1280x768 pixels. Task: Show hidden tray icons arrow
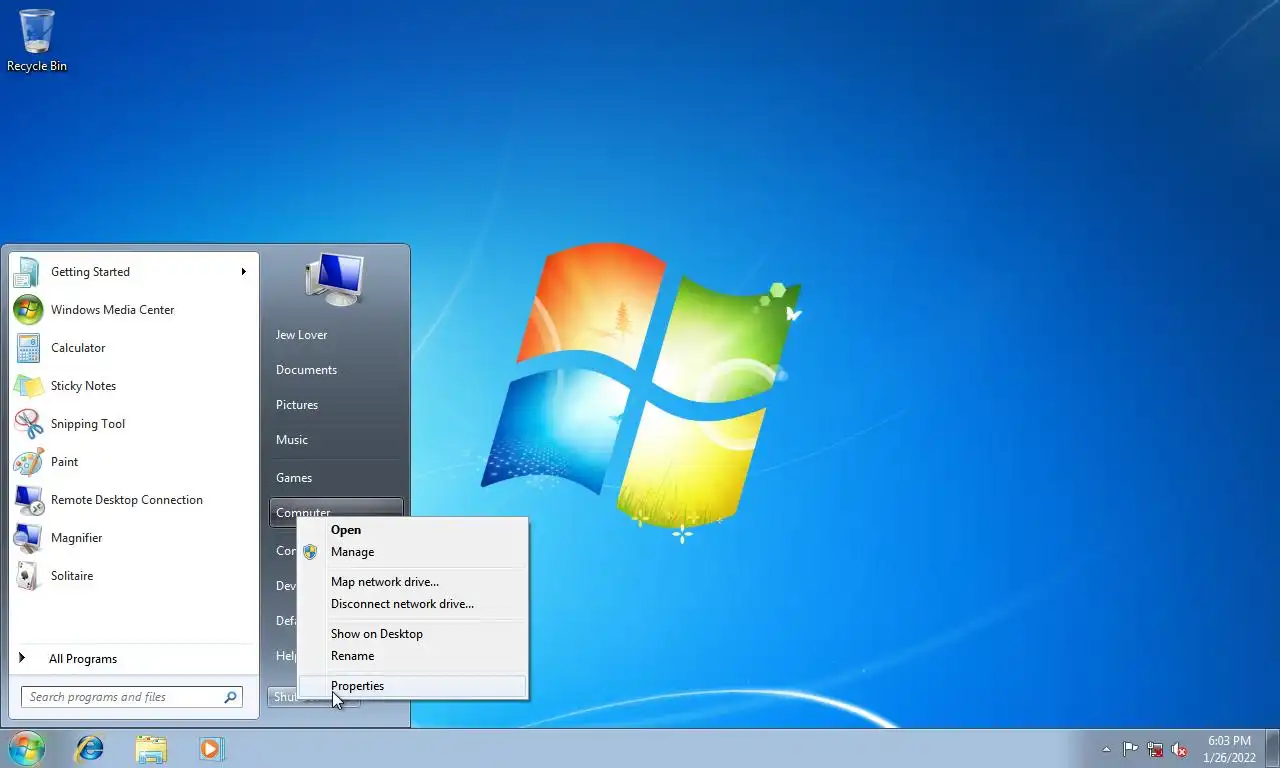1106,749
